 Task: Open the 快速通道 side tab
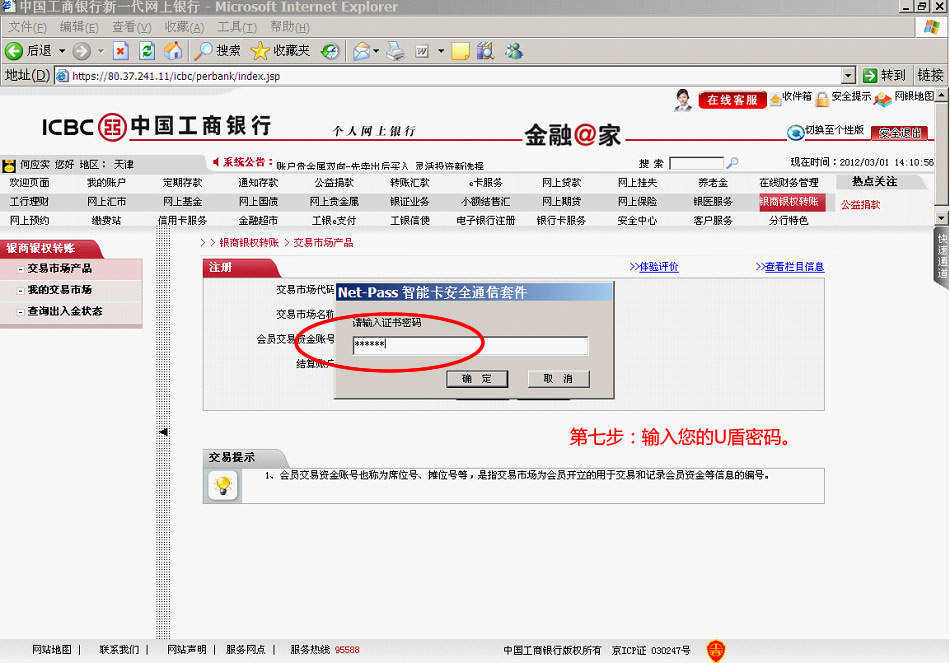click(x=941, y=257)
